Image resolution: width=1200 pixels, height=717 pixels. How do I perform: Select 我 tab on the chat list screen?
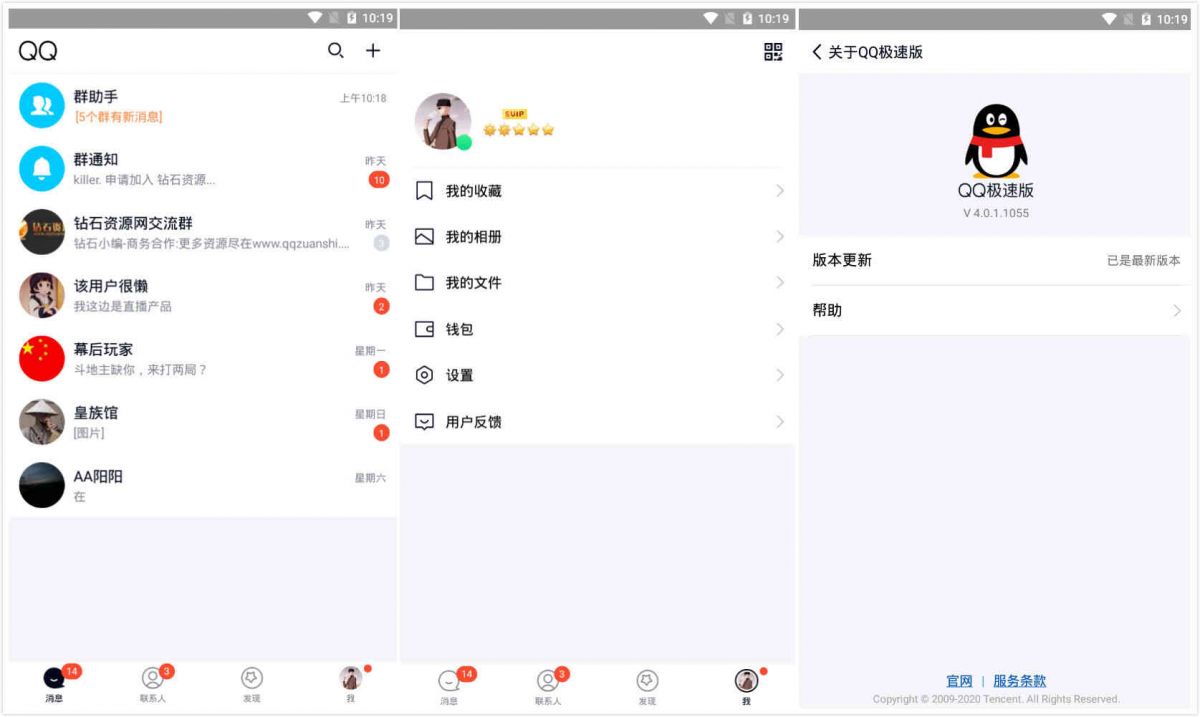[x=351, y=684]
